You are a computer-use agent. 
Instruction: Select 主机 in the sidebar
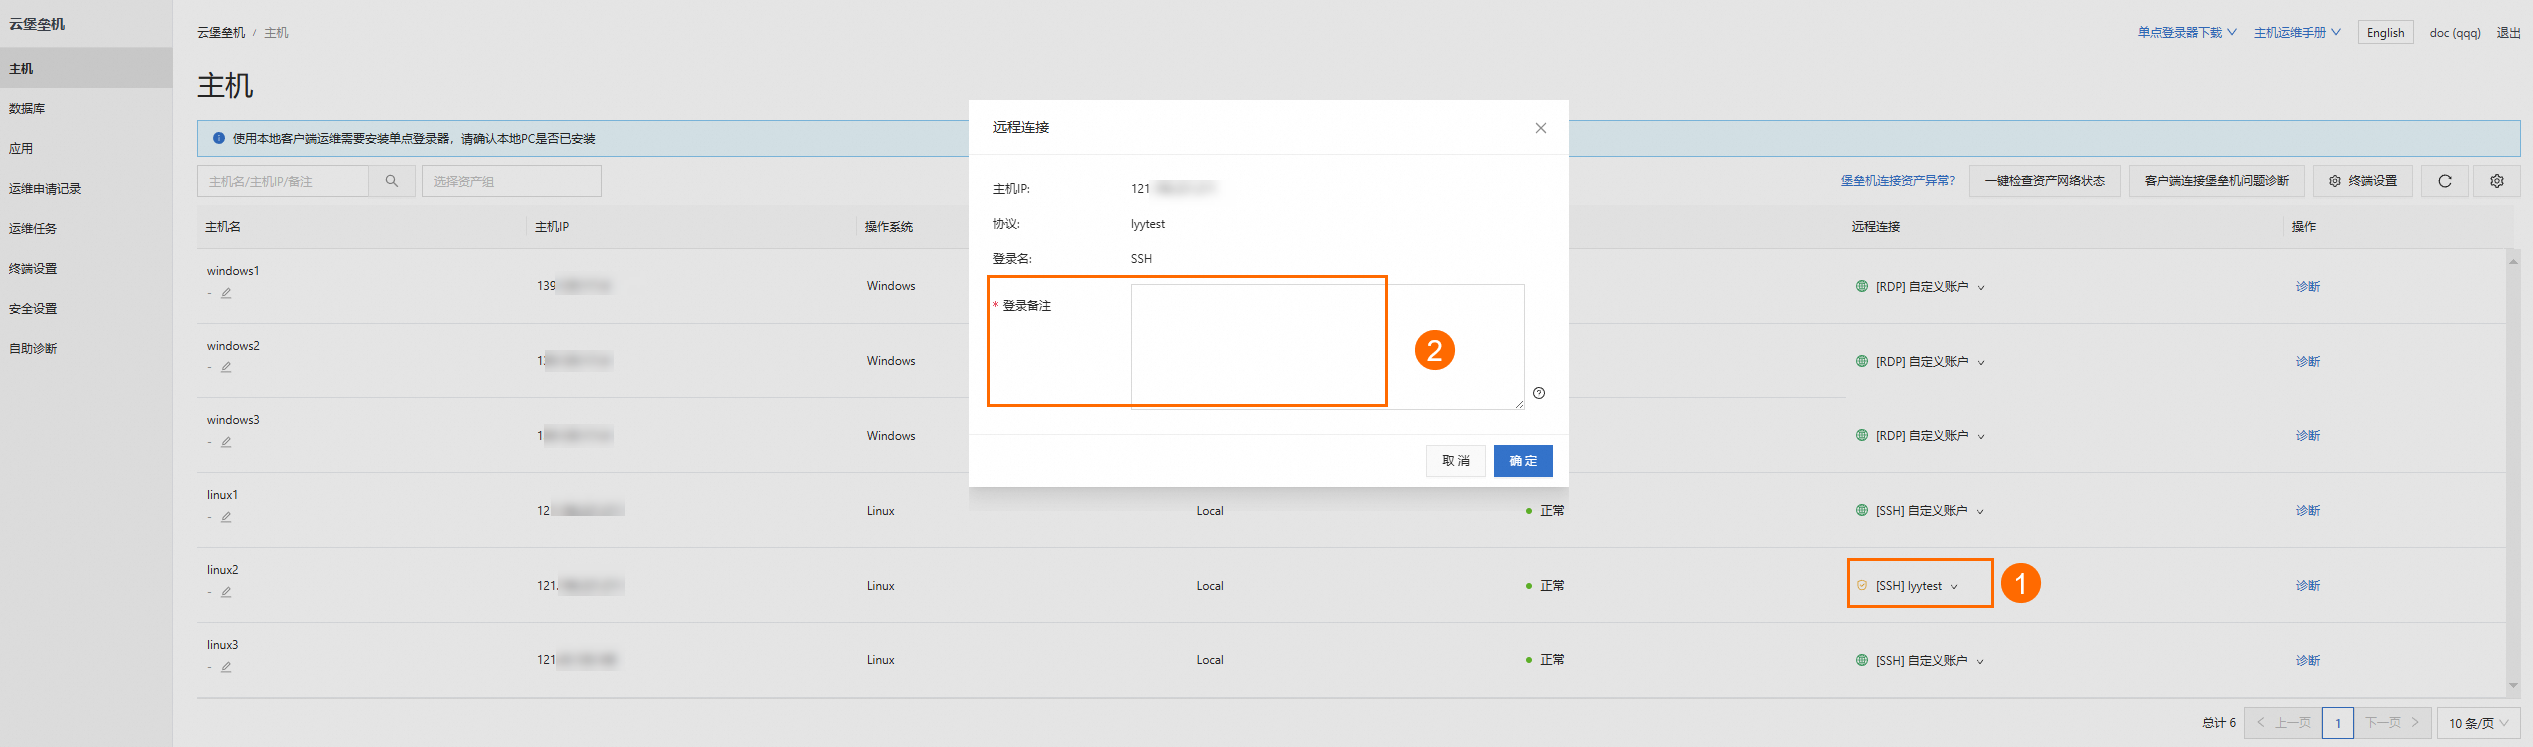pos(86,68)
